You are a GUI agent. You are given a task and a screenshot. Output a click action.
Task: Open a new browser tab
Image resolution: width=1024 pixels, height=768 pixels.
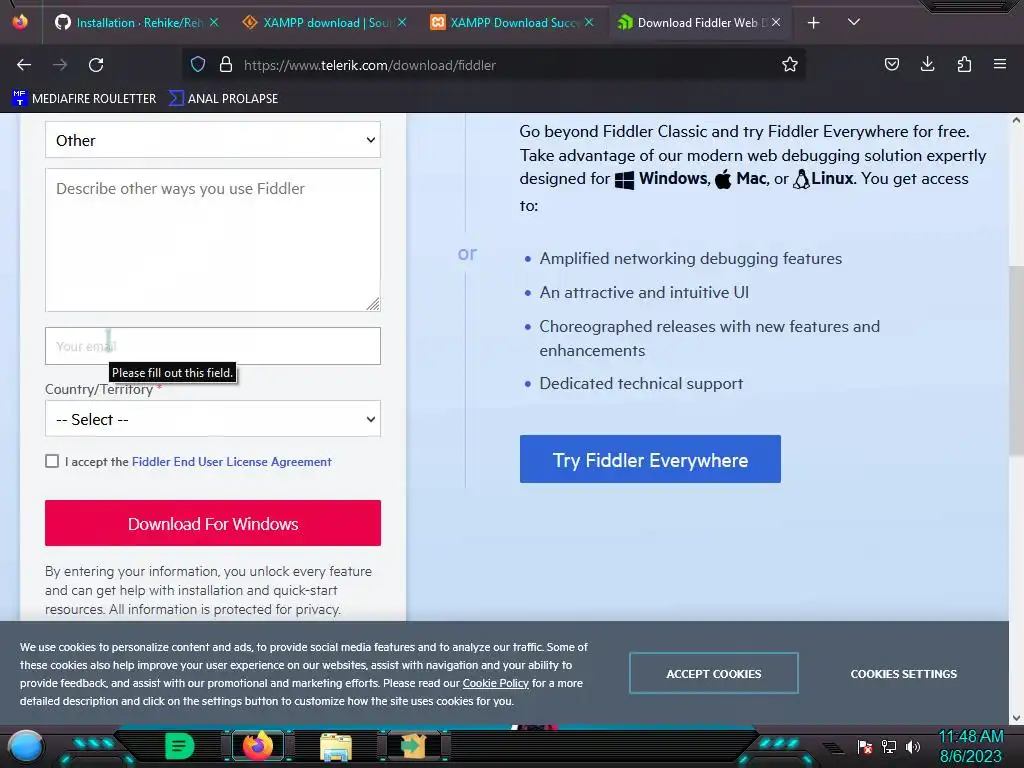[x=813, y=23]
